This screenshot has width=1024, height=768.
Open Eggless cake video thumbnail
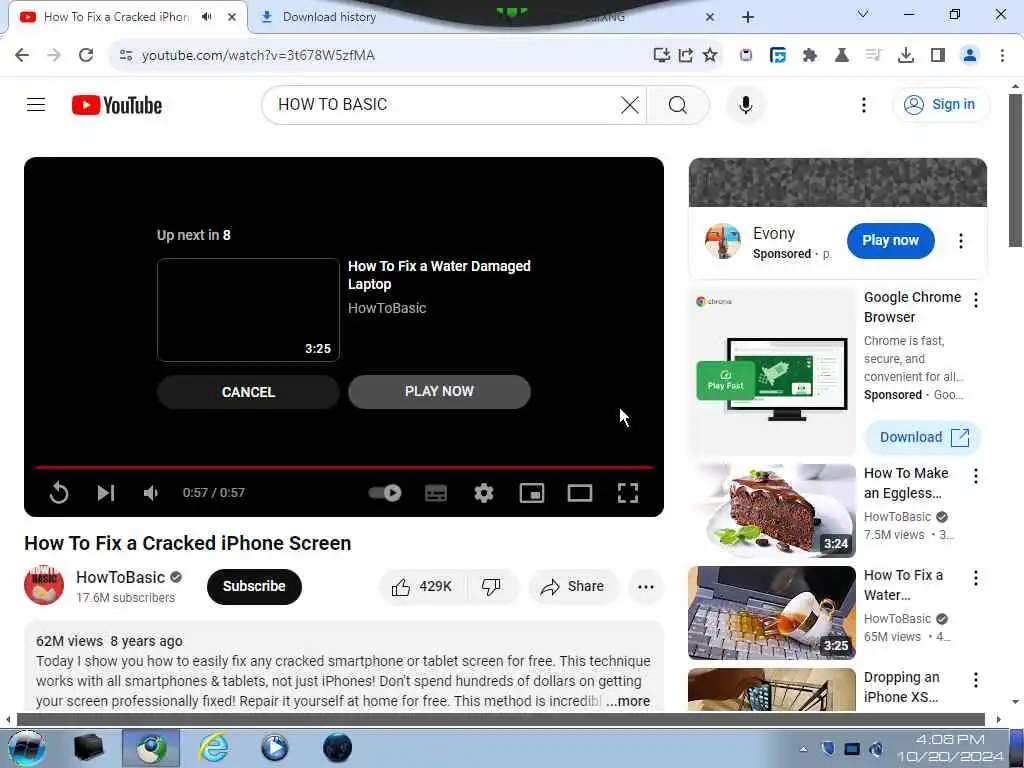click(772, 511)
